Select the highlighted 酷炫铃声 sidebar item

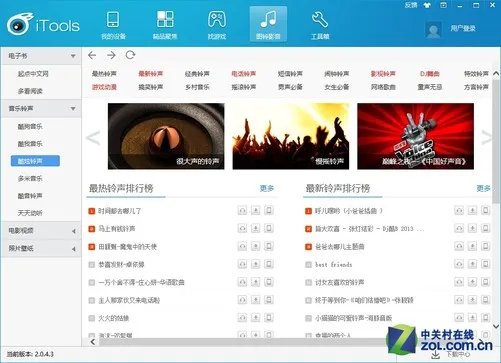click(35, 161)
